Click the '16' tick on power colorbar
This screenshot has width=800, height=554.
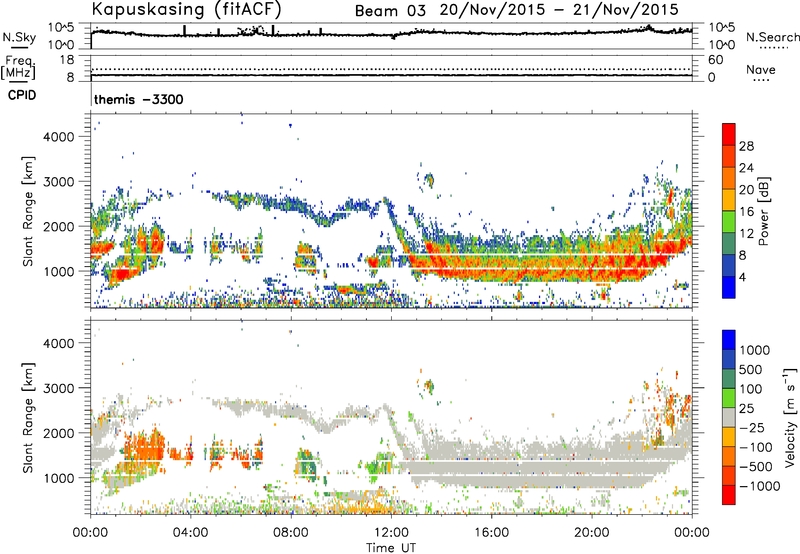click(746, 212)
